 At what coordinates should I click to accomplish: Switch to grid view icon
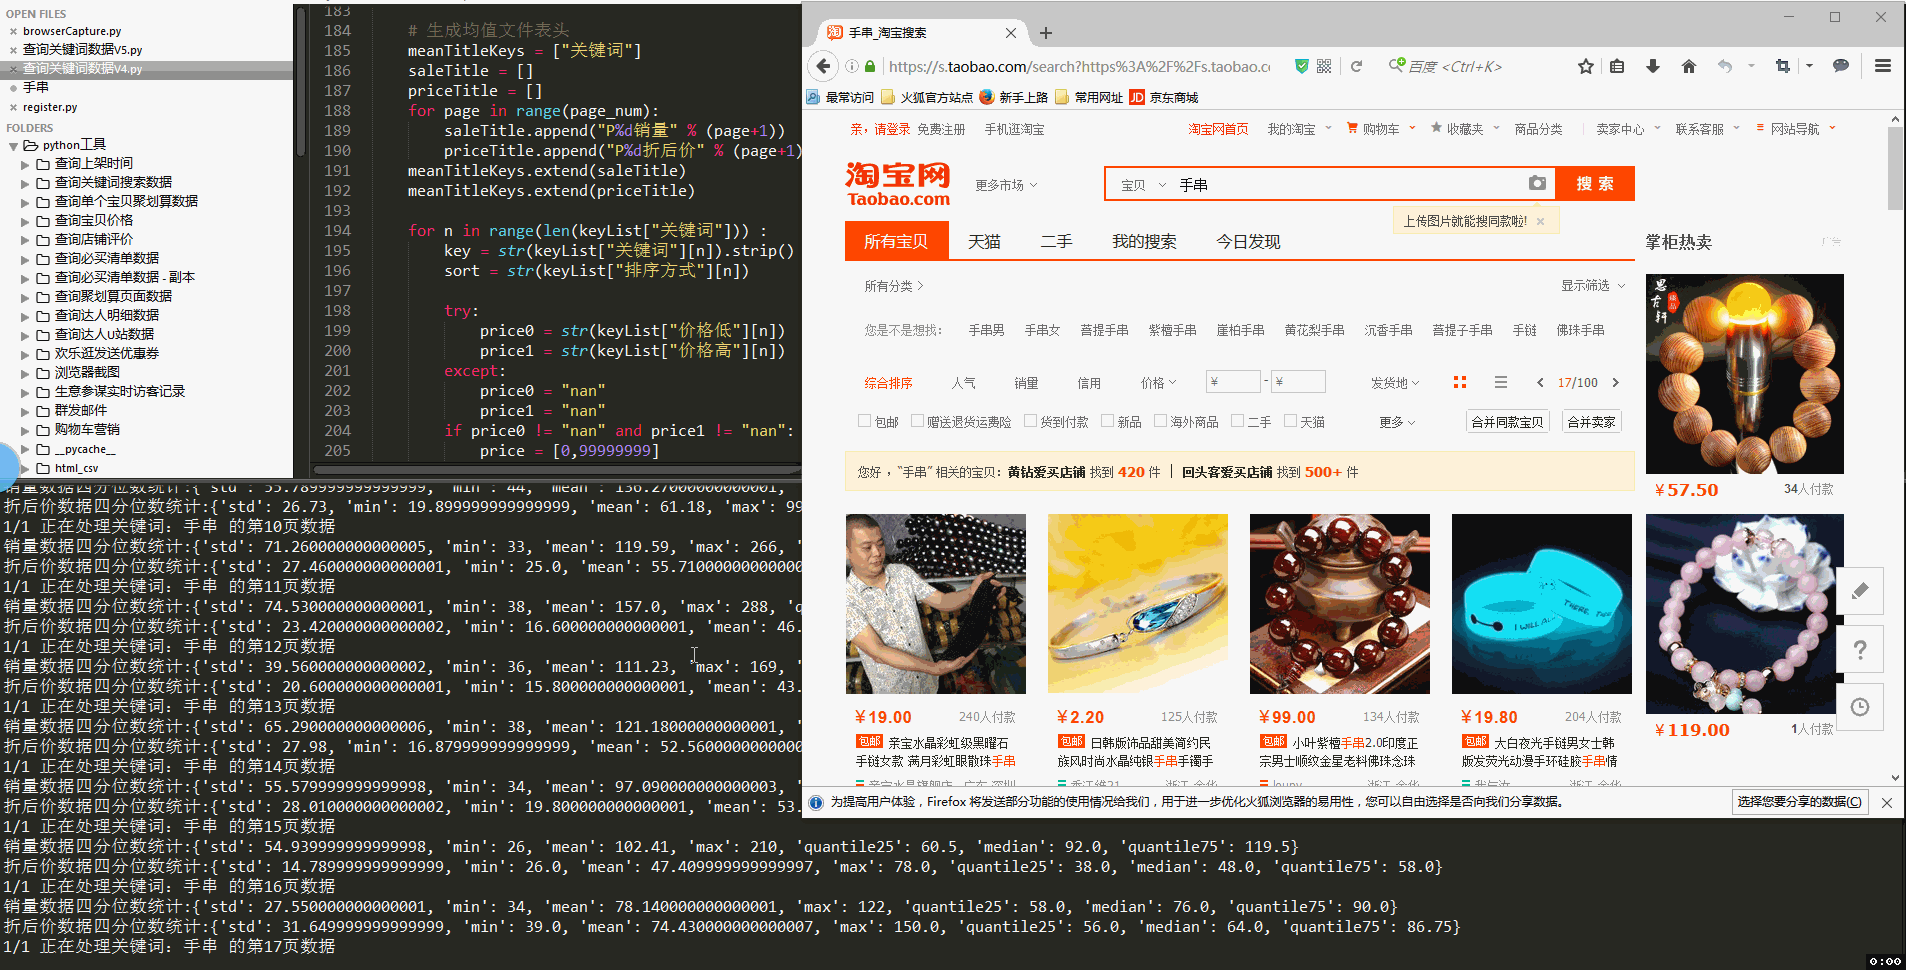[x=1460, y=382]
